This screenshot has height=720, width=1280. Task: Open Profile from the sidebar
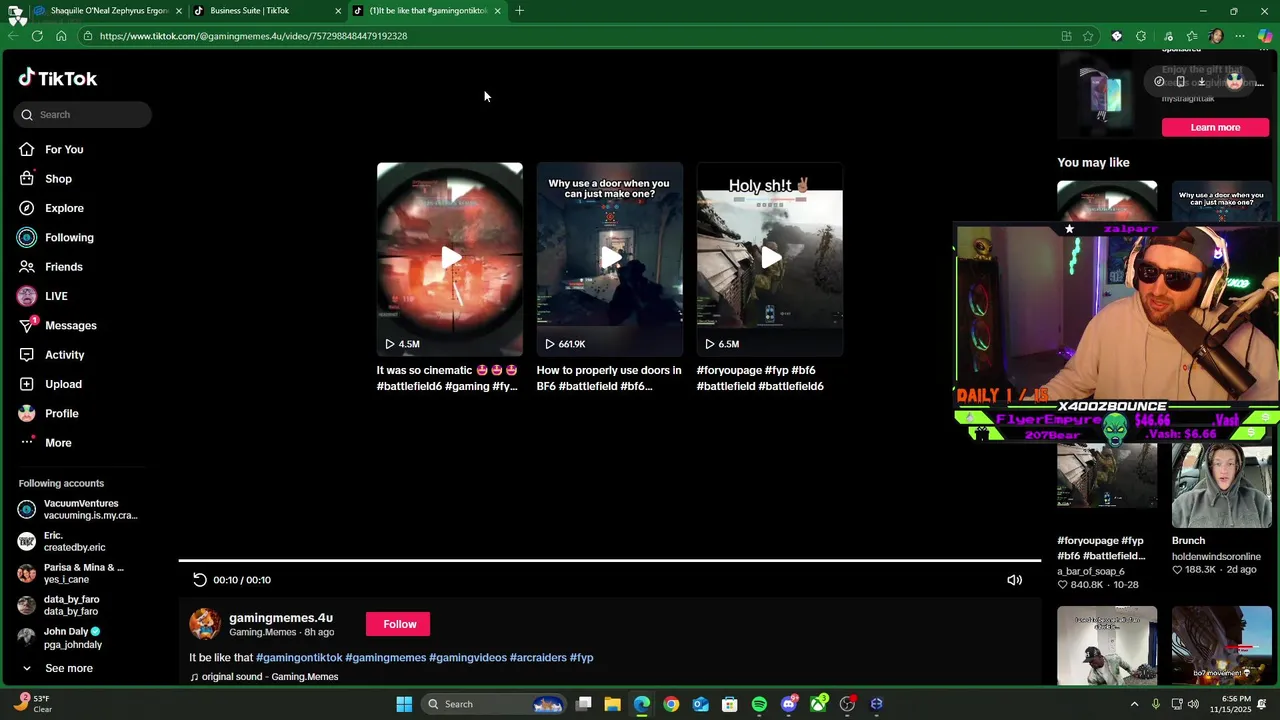click(x=61, y=413)
